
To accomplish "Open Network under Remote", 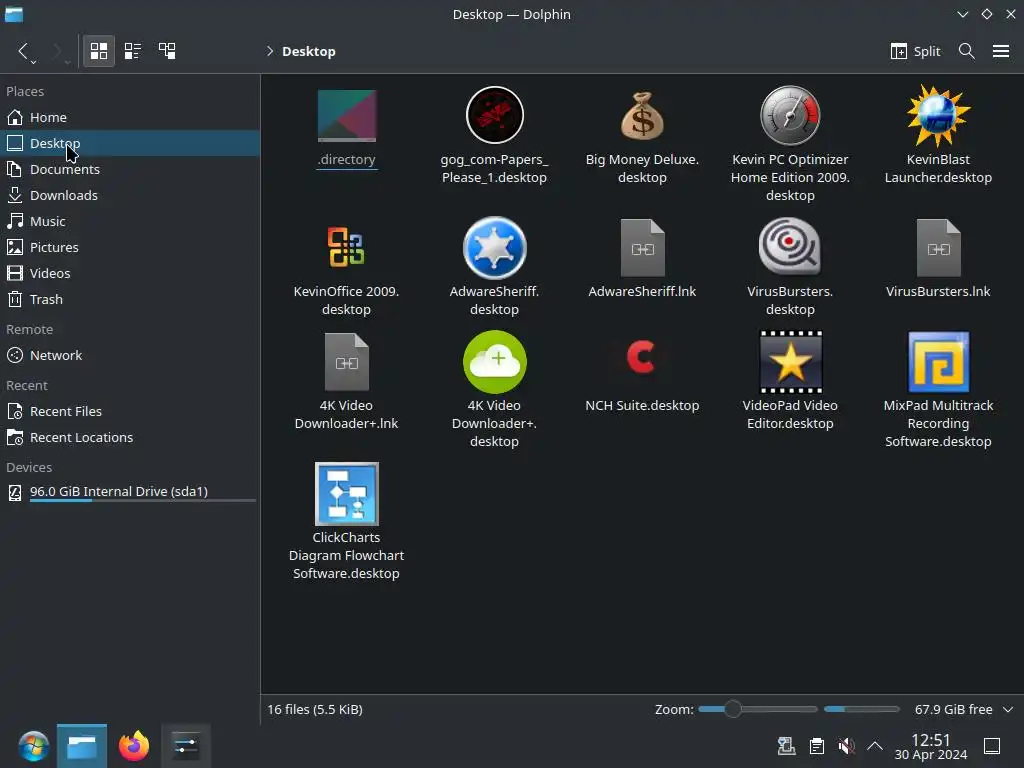I will (130, 355).
